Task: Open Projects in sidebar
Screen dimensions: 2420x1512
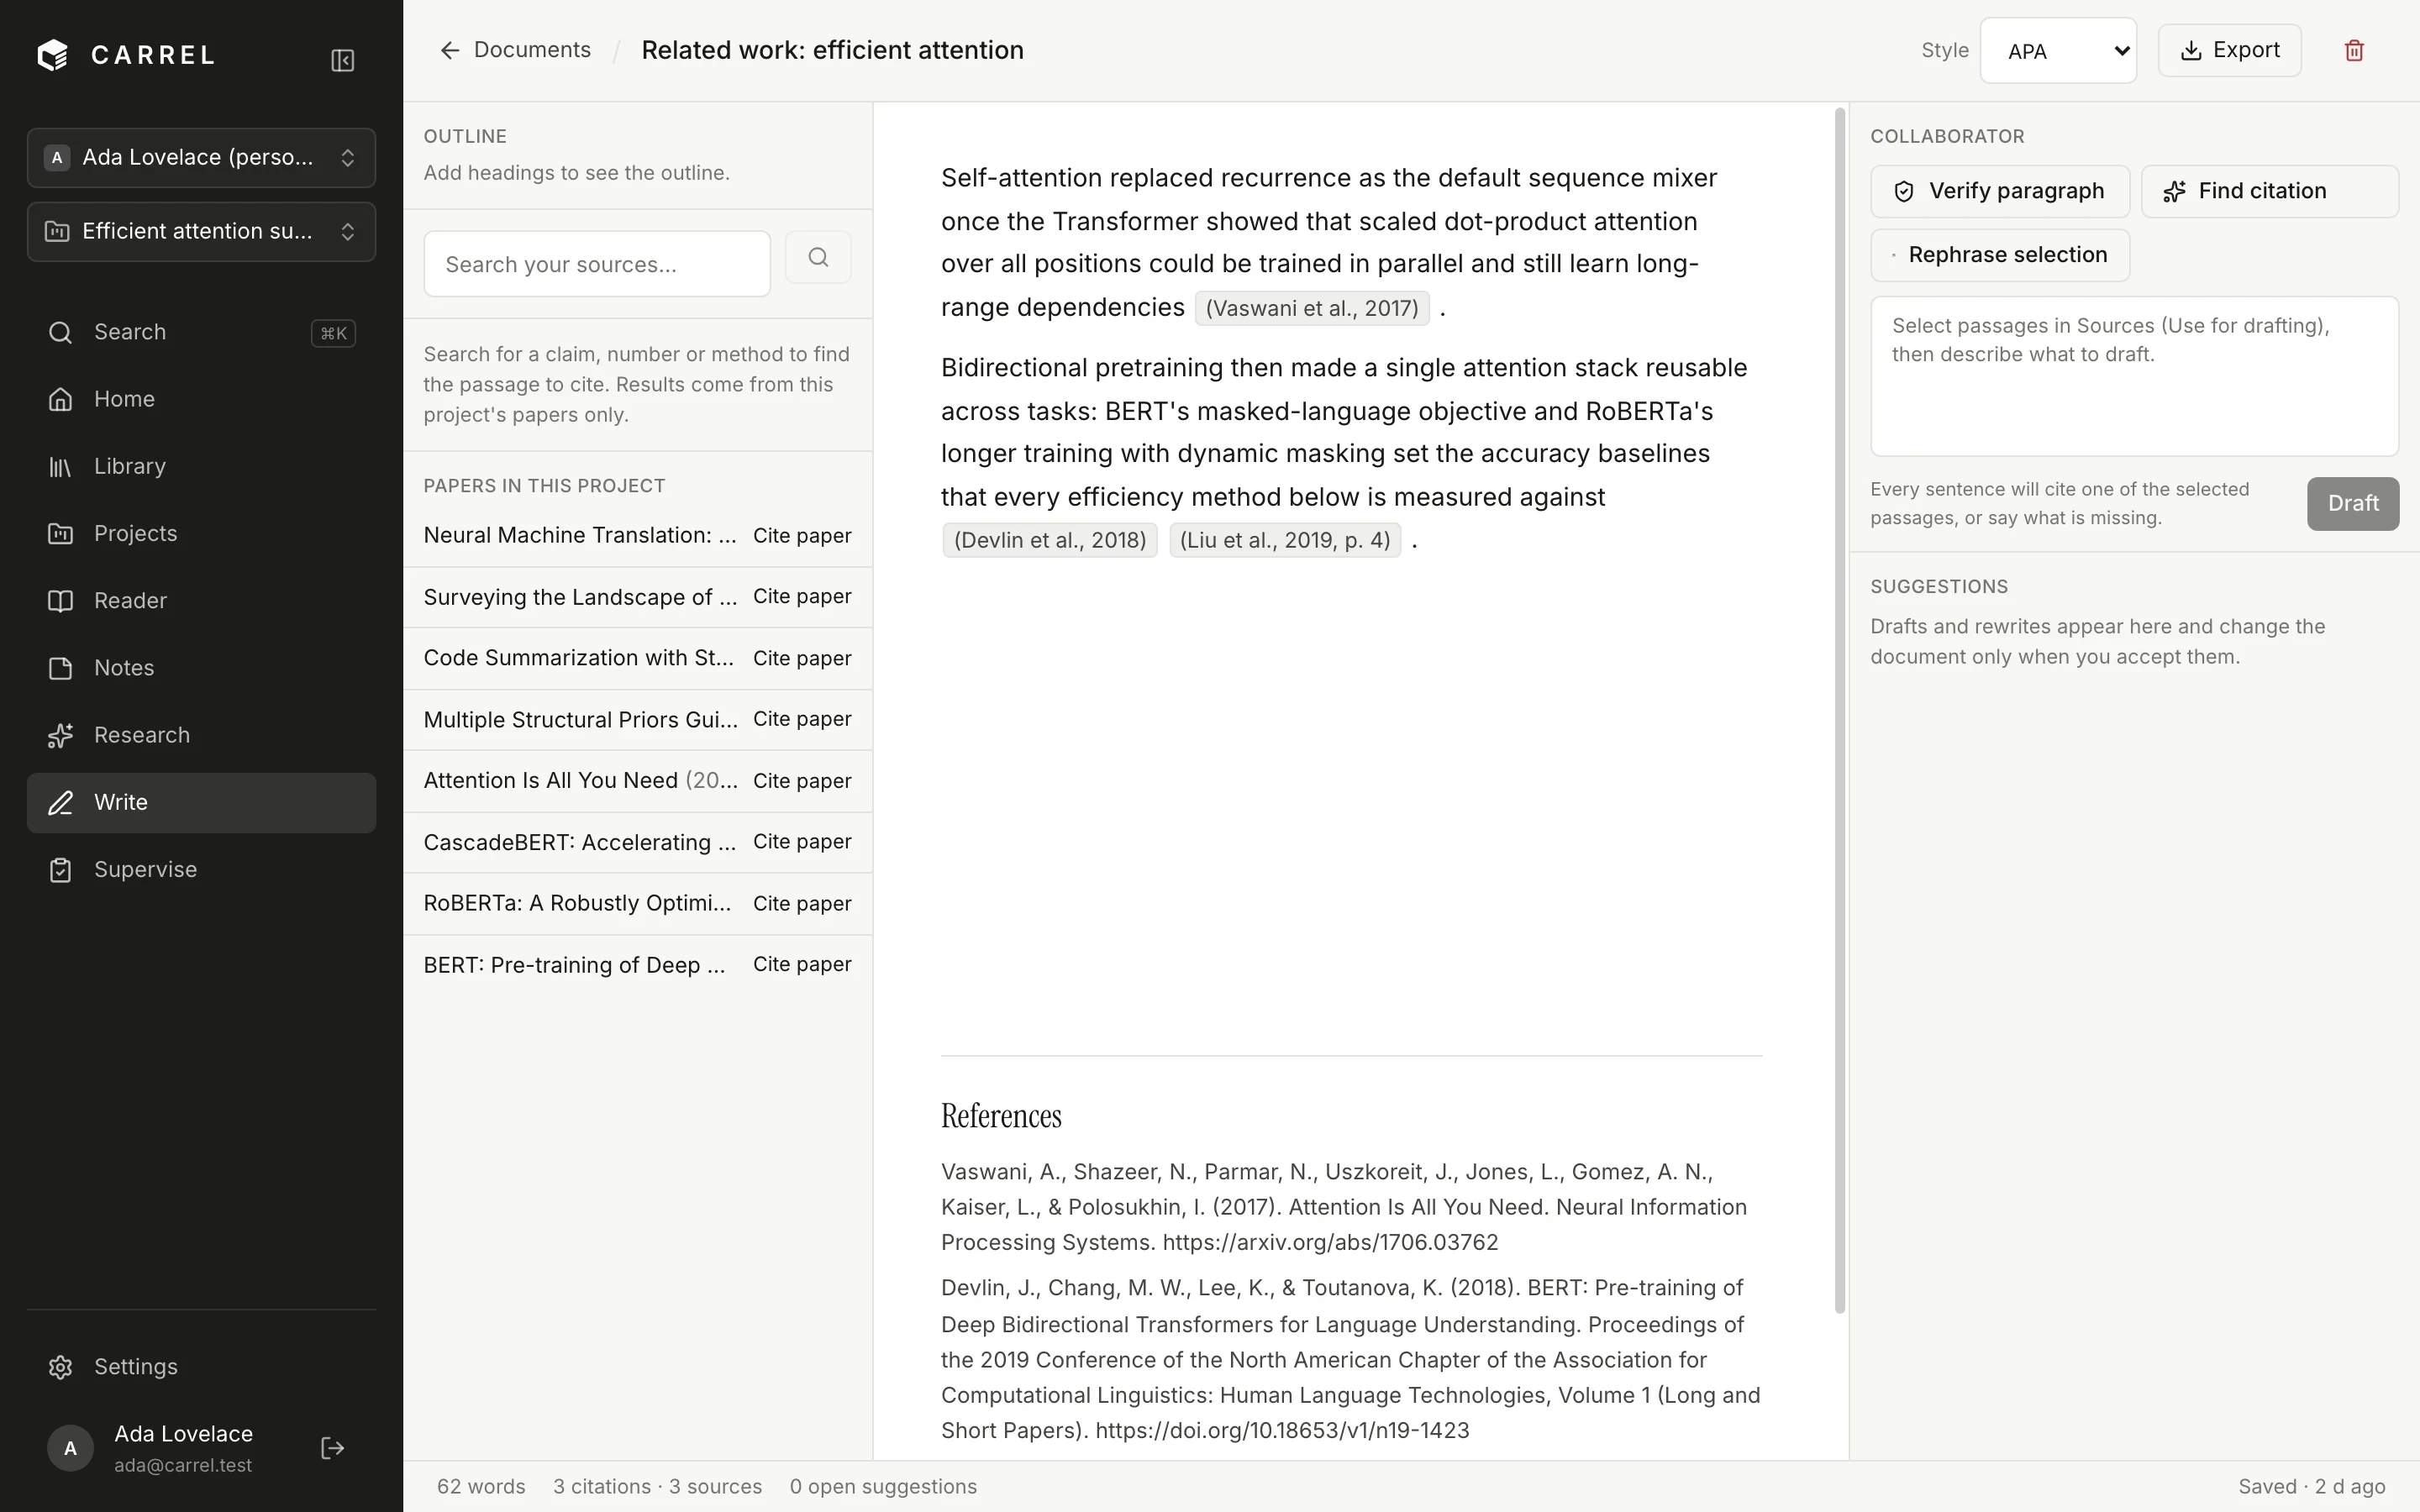Action: pyautogui.click(x=201, y=533)
